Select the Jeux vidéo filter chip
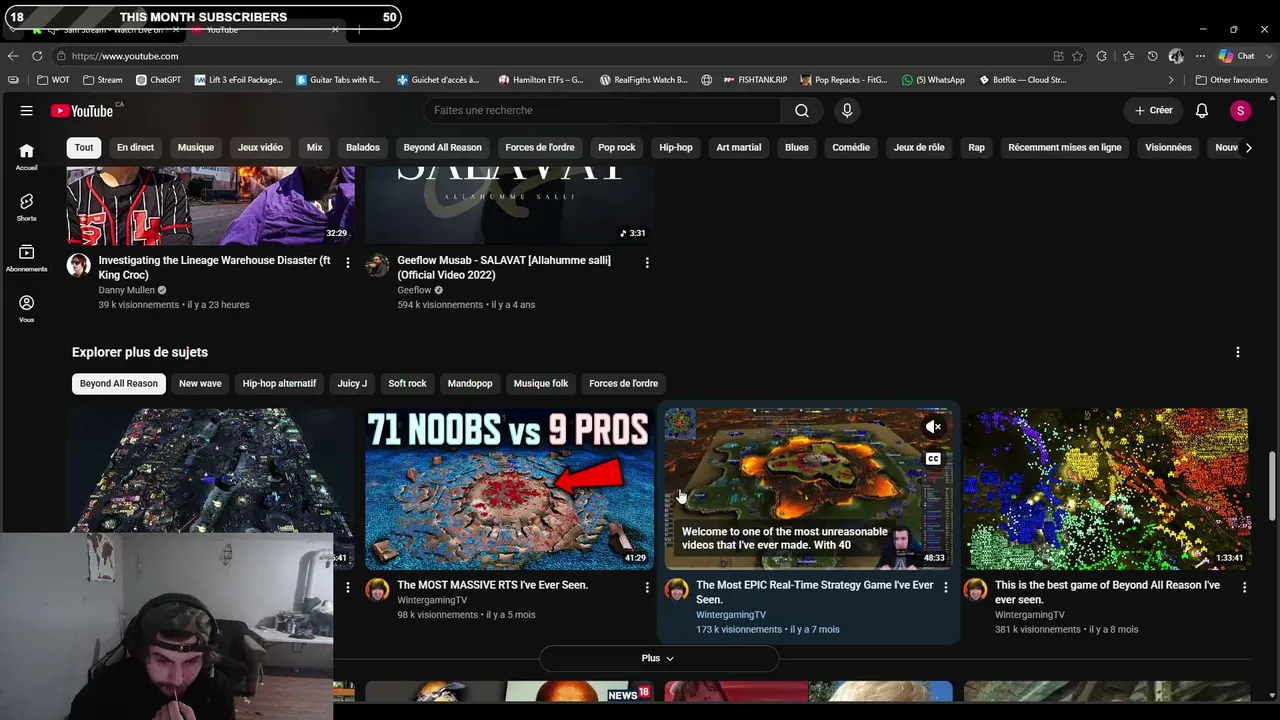 [260, 148]
